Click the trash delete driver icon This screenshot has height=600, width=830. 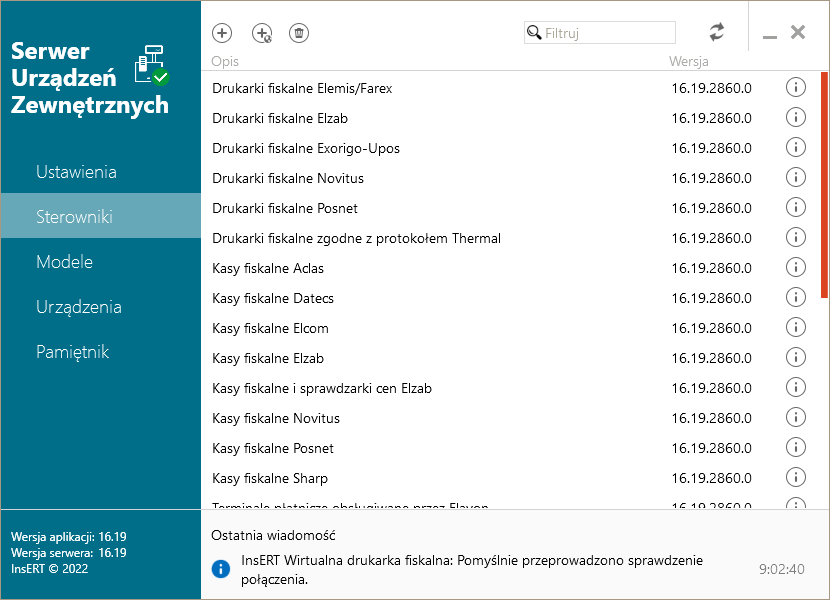click(x=299, y=33)
